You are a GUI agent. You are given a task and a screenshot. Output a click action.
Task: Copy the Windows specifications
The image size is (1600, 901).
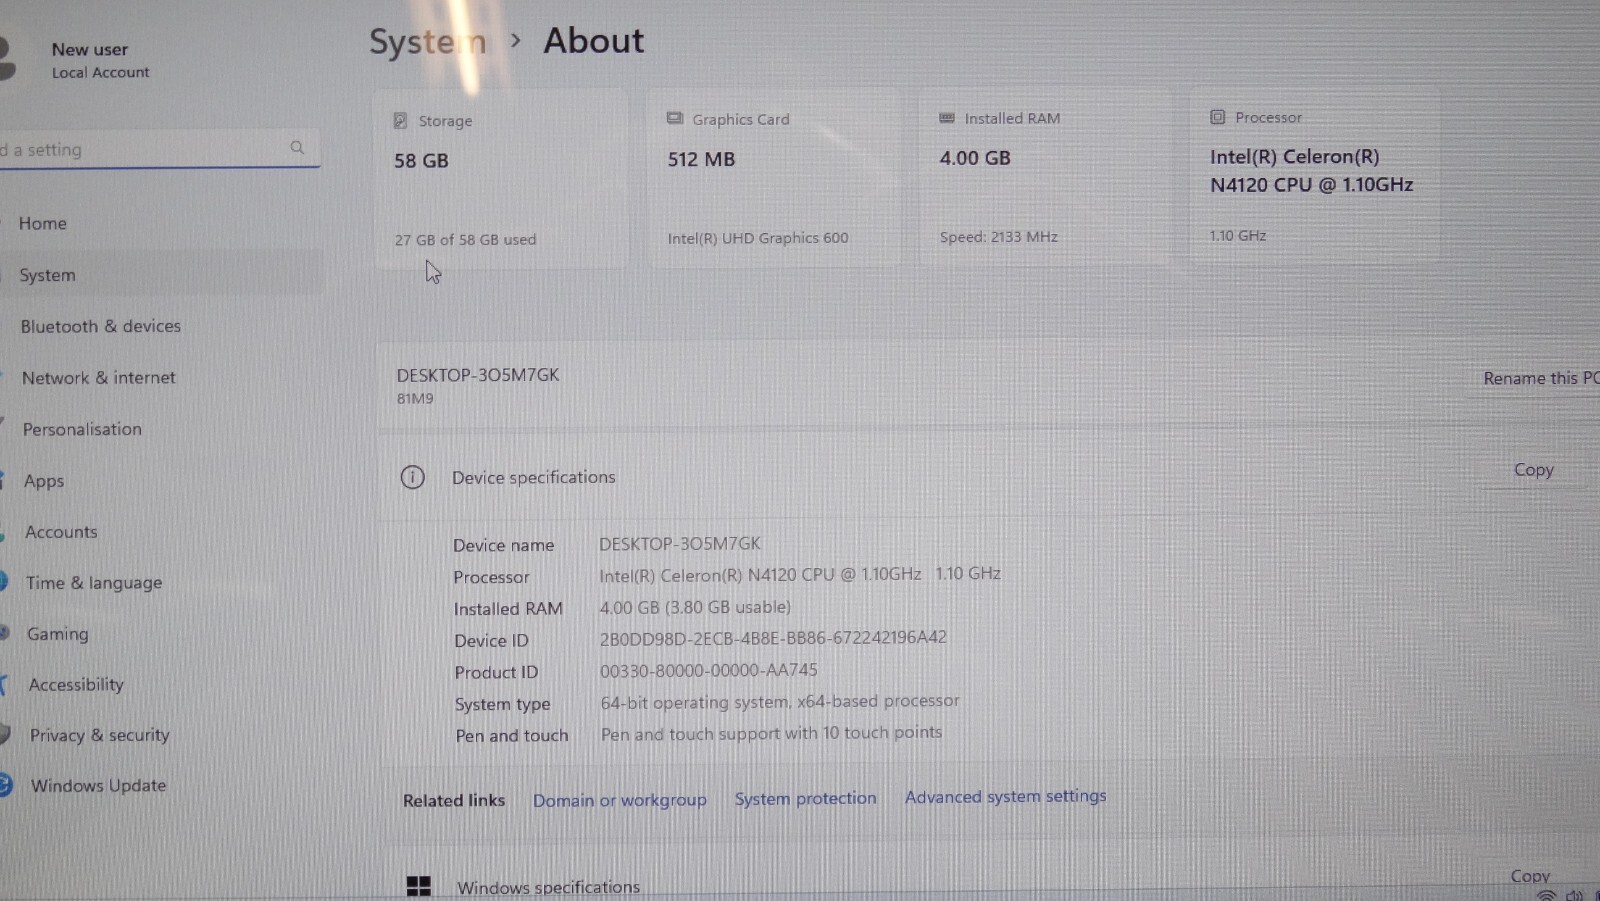pos(1530,876)
